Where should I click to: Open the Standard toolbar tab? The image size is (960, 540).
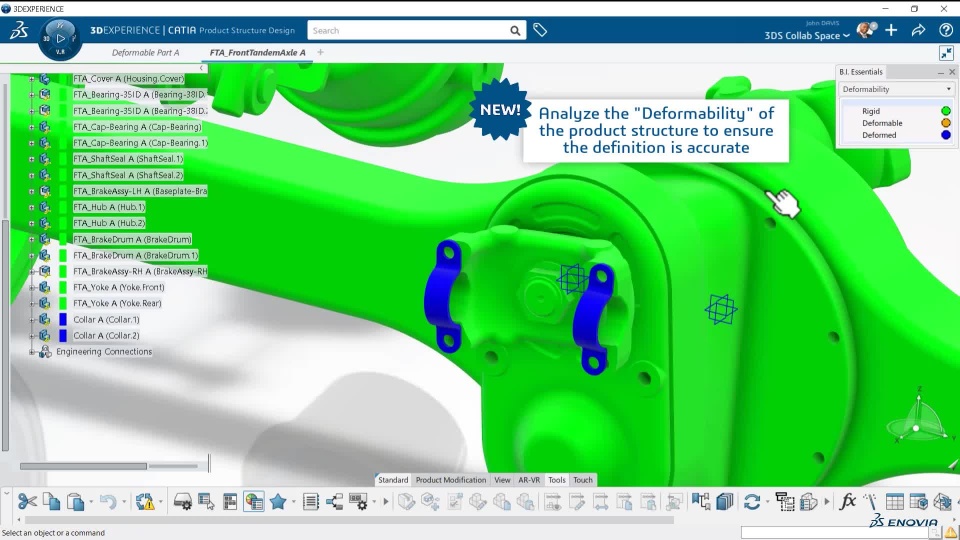click(x=393, y=480)
